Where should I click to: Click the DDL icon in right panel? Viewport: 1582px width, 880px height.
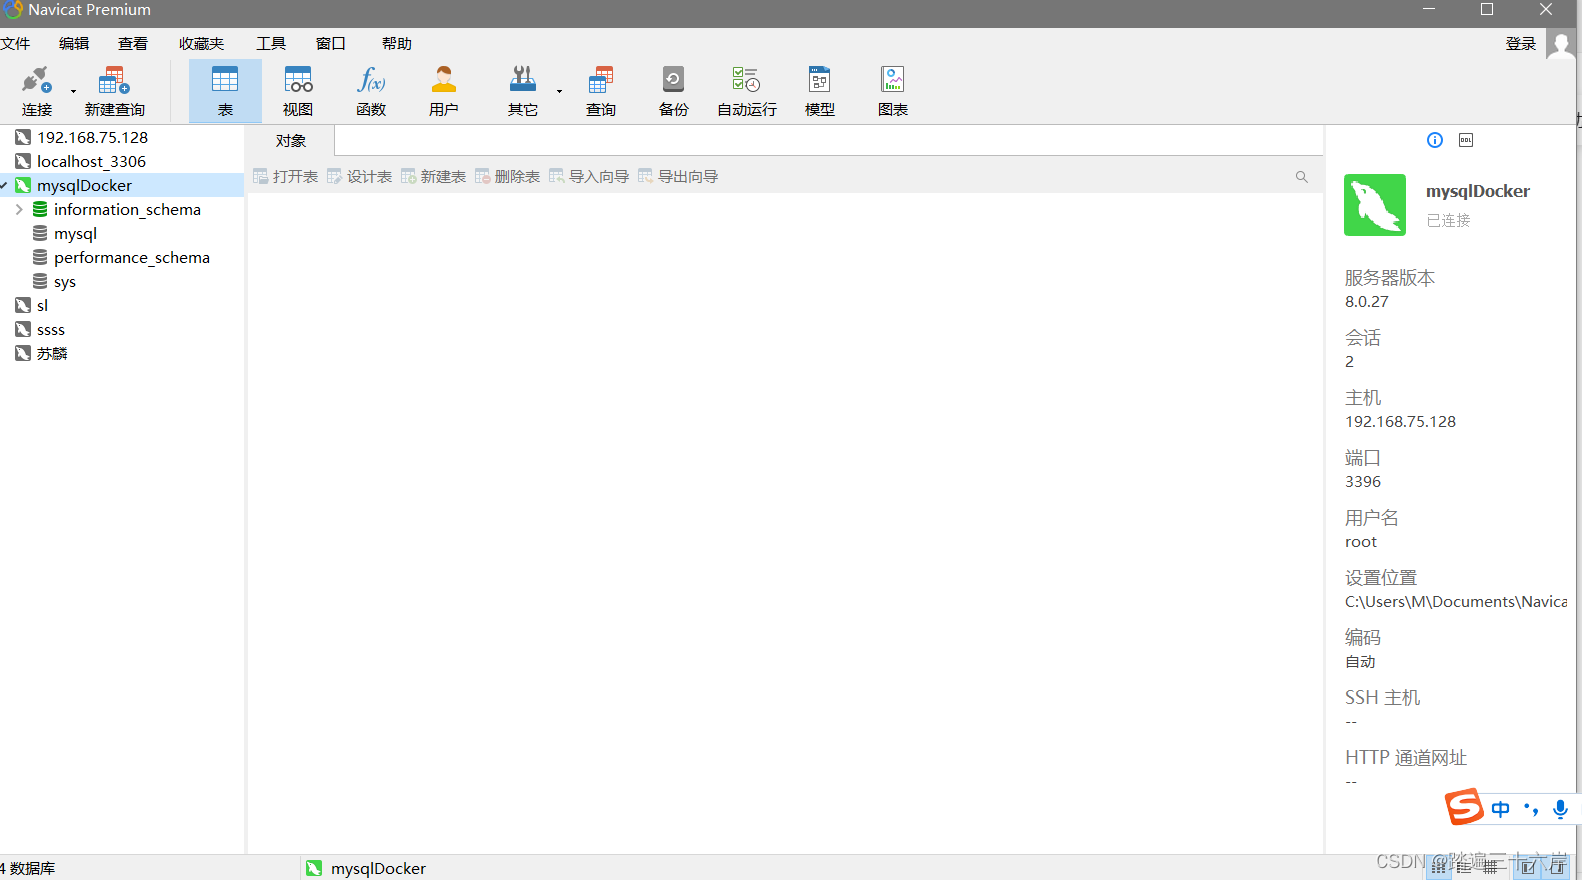[1466, 140]
